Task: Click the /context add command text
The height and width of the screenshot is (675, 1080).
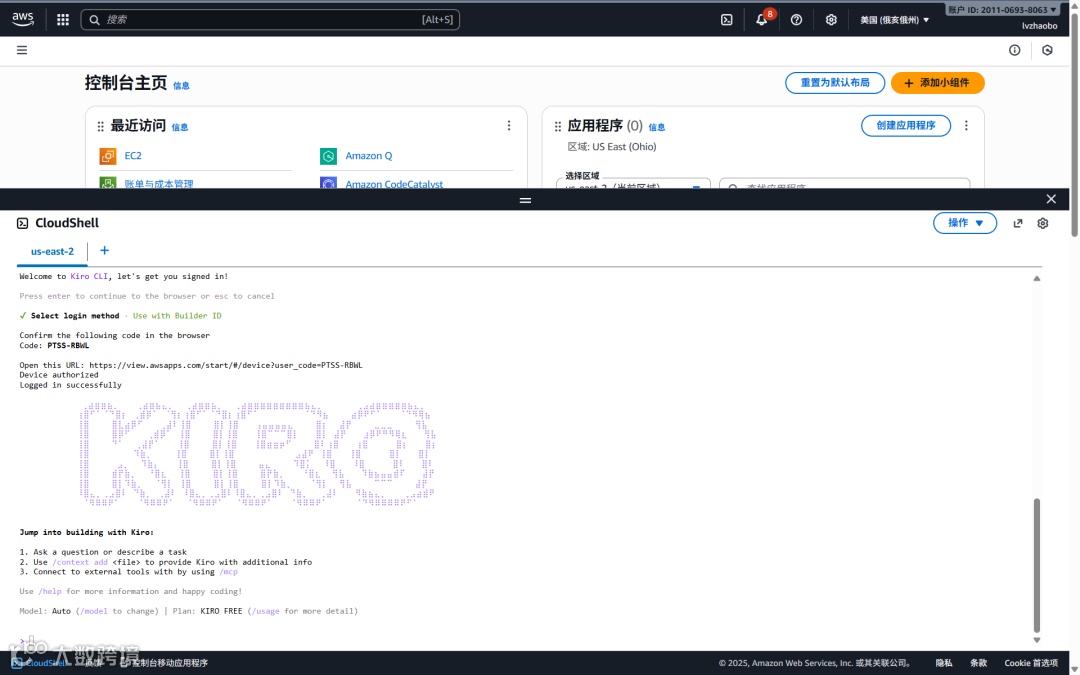Action: [x=80, y=562]
